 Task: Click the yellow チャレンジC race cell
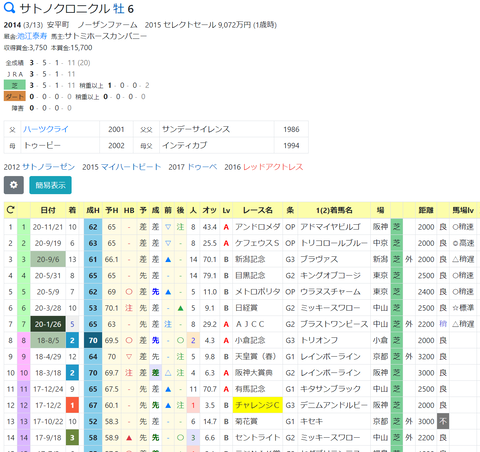[257, 405]
